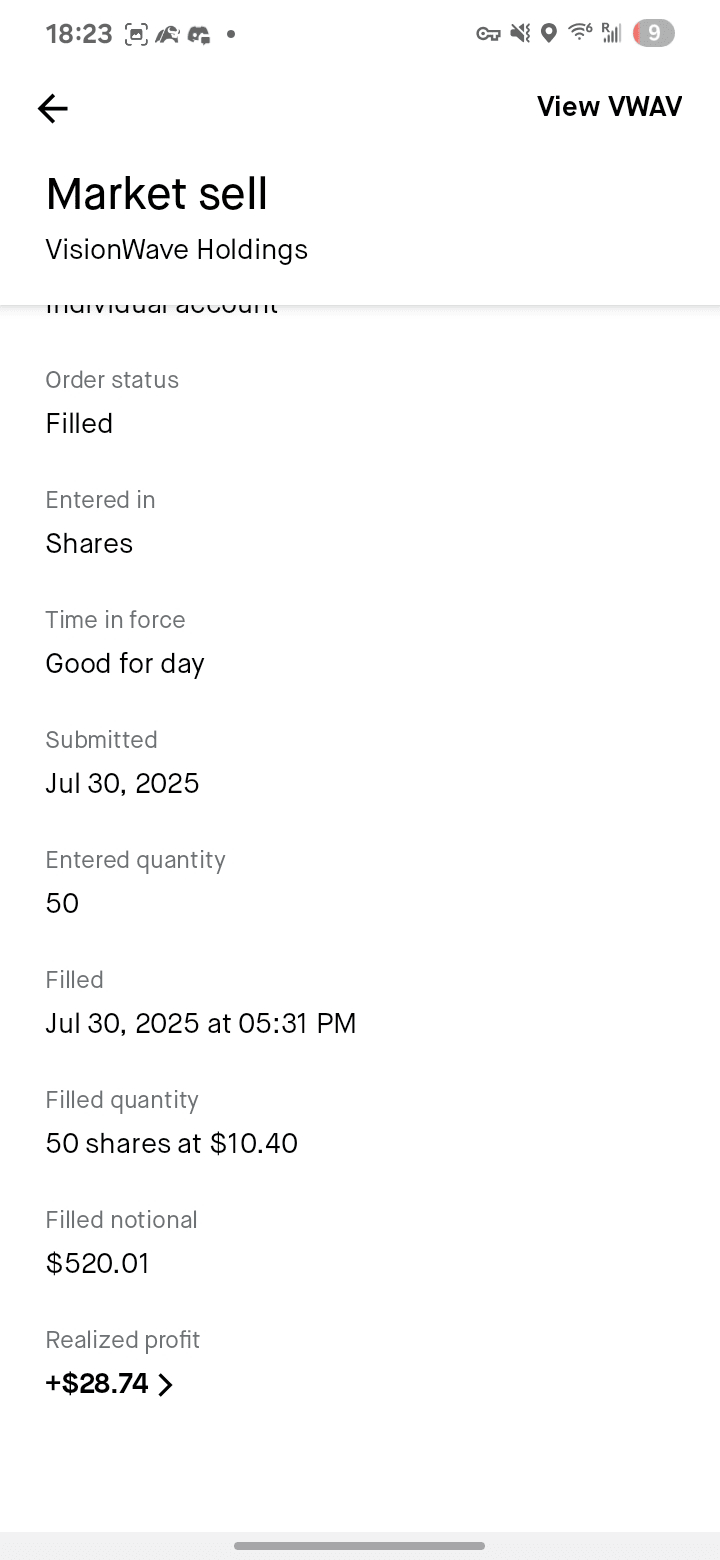Tap the Filled order status value
This screenshot has width=720, height=1560.
[79, 424]
